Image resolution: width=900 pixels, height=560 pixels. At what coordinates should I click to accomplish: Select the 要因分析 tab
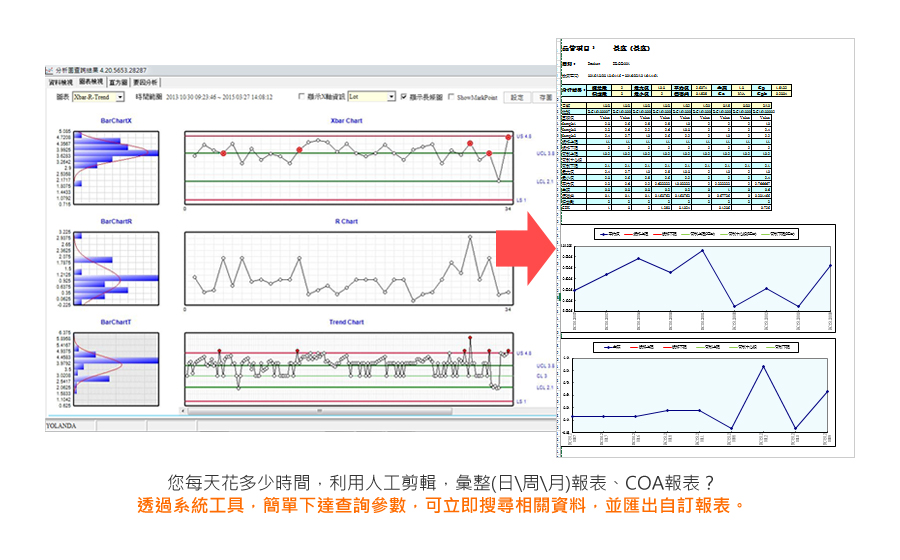coord(145,83)
